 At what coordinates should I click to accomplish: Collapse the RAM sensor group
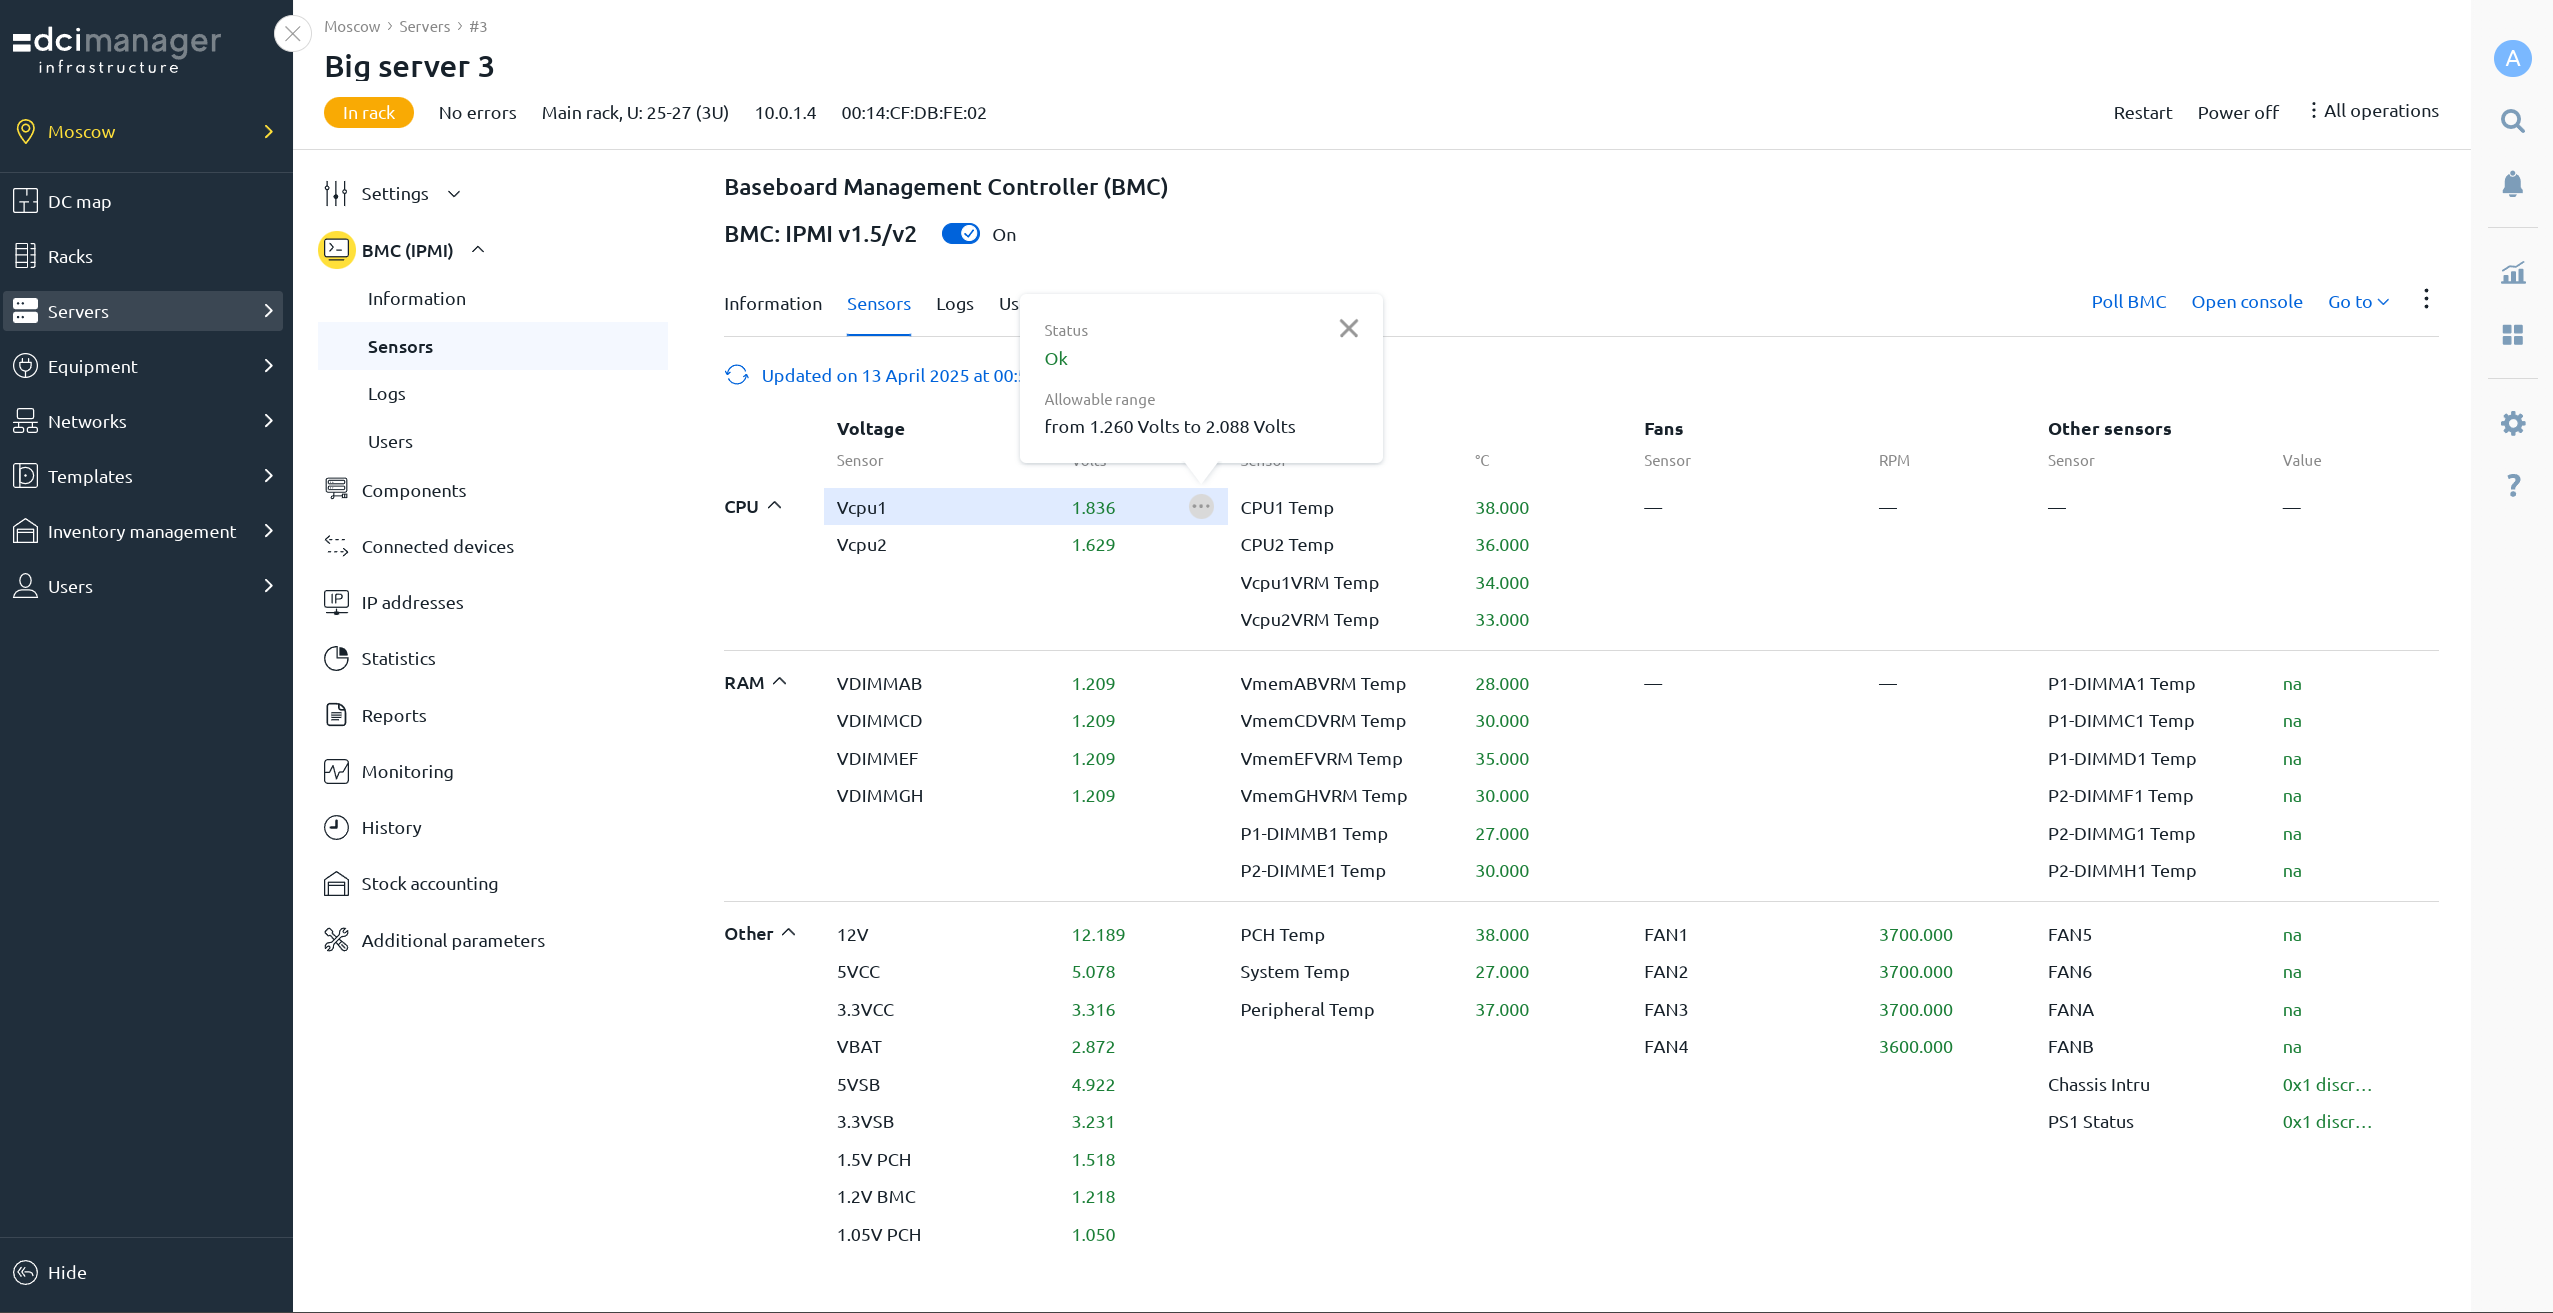pyautogui.click(x=780, y=682)
